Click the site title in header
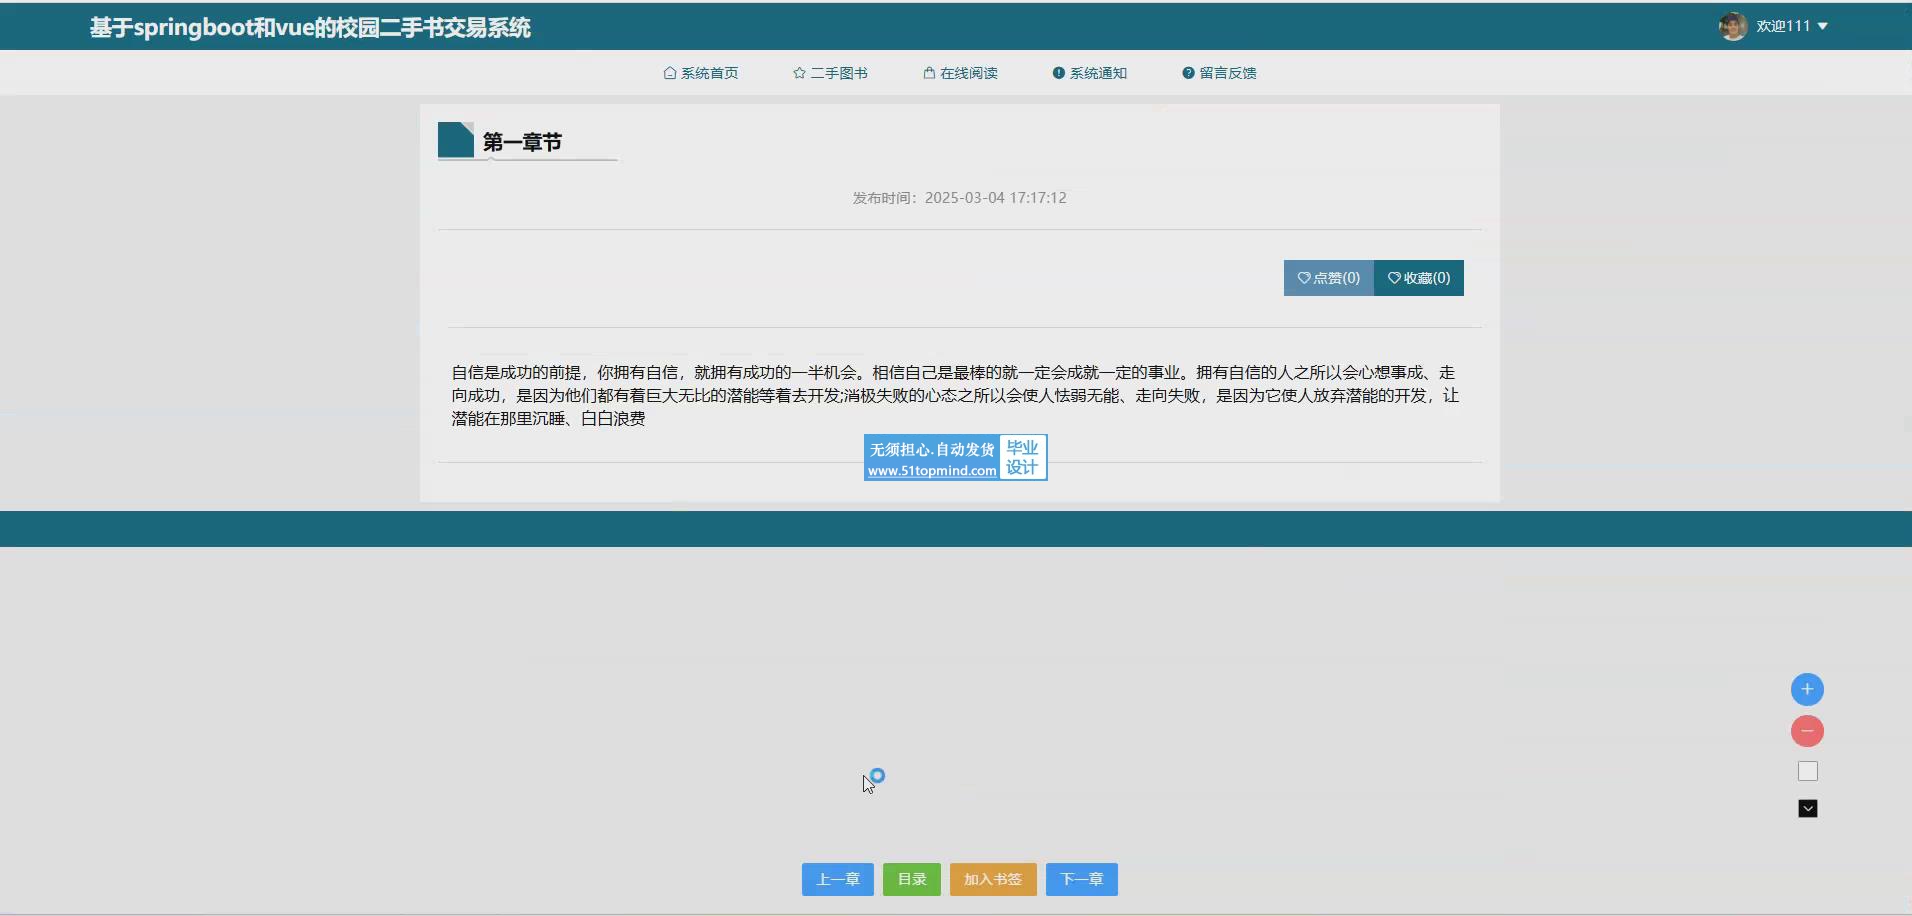Image resolution: width=1912 pixels, height=916 pixels. [x=310, y=27]
